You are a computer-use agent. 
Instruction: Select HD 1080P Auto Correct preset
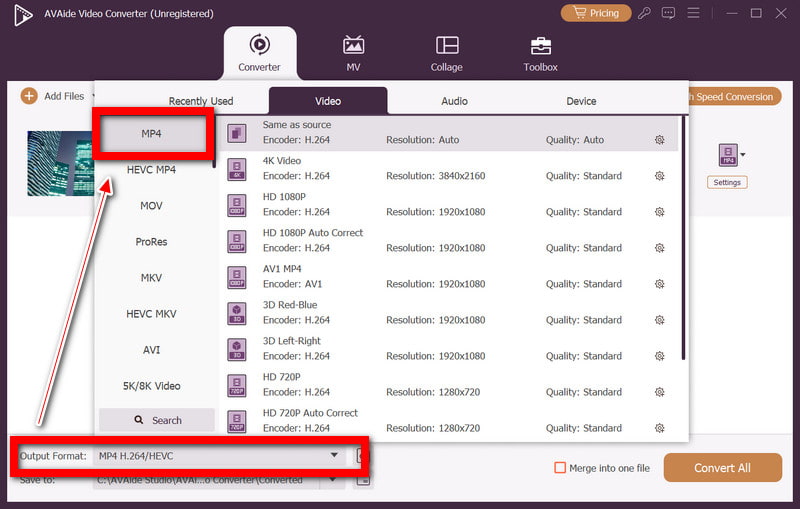click(449, 240)
